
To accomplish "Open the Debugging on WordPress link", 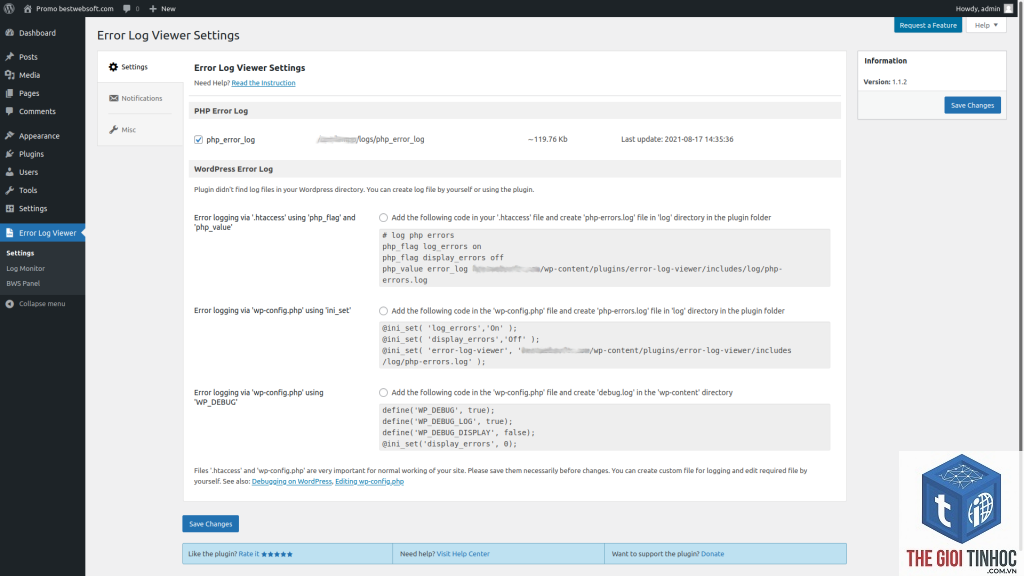I will tap(291, 481).
